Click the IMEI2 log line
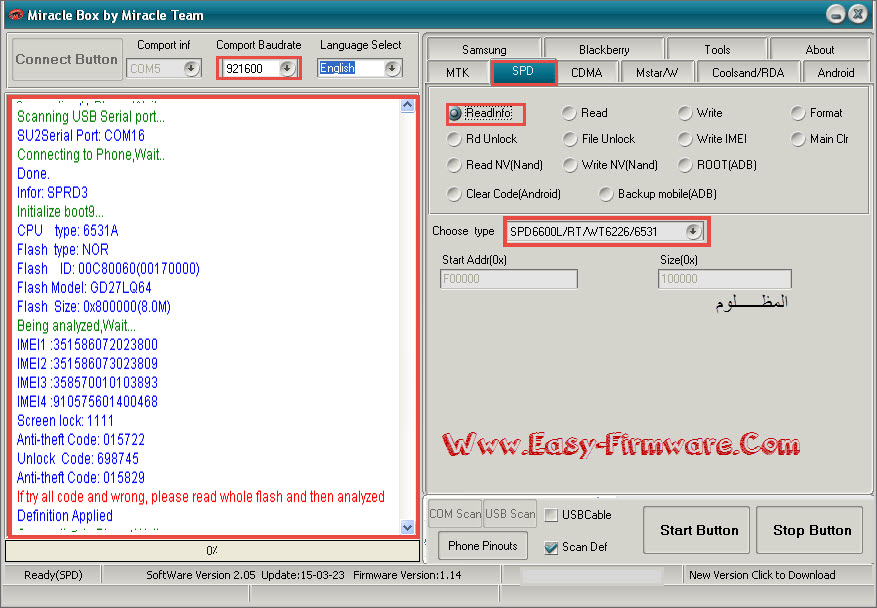 [87, 364]
